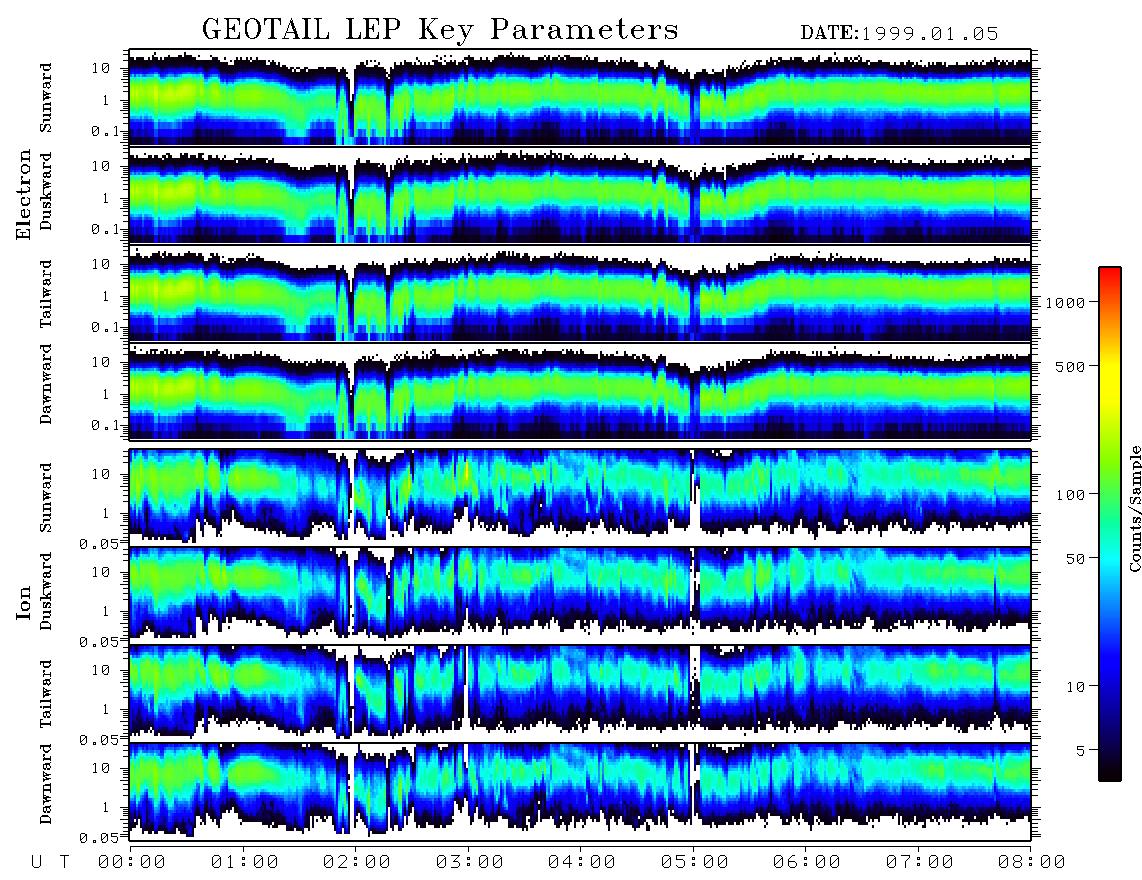Click the "1000" colorbar tick label
This screenshot has height=880, width=1142.
pyautogui.click(x=1065, y=303)
